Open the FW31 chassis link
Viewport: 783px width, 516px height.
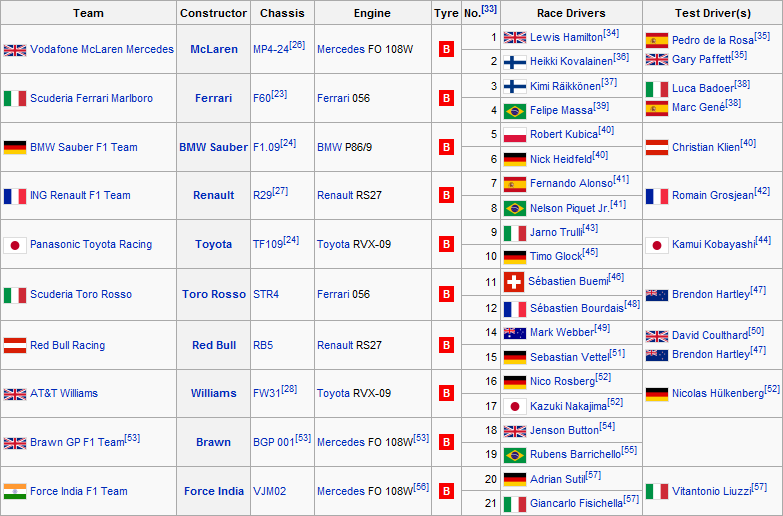[267, 393]
